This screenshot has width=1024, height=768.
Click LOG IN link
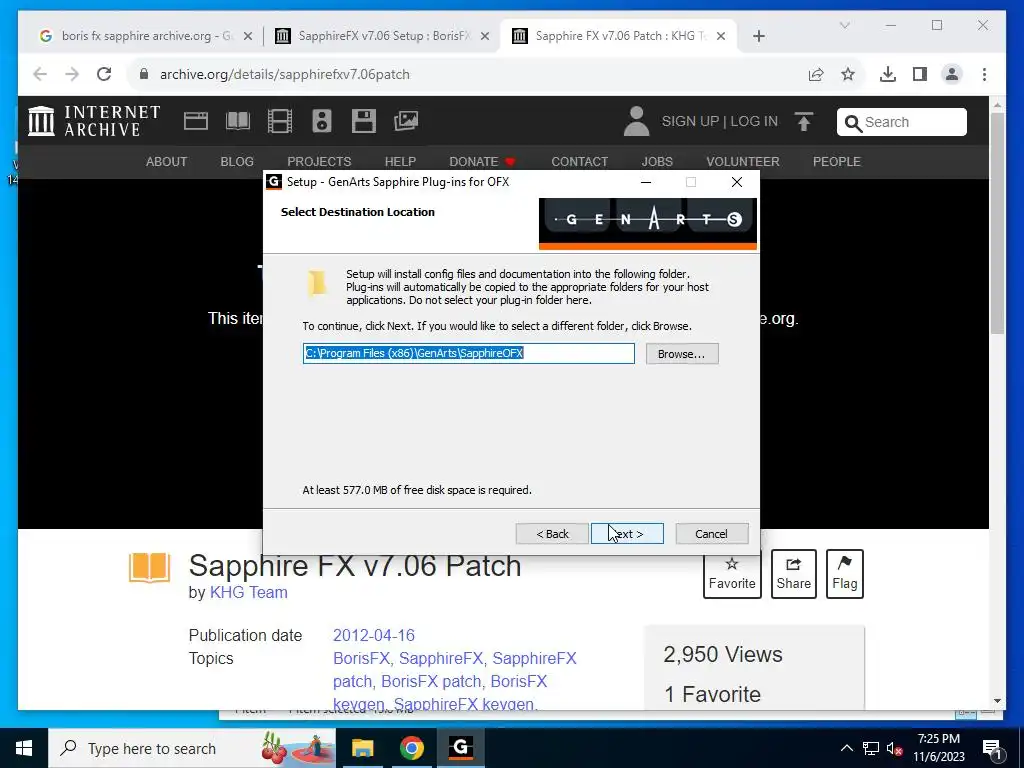point(754,121)
